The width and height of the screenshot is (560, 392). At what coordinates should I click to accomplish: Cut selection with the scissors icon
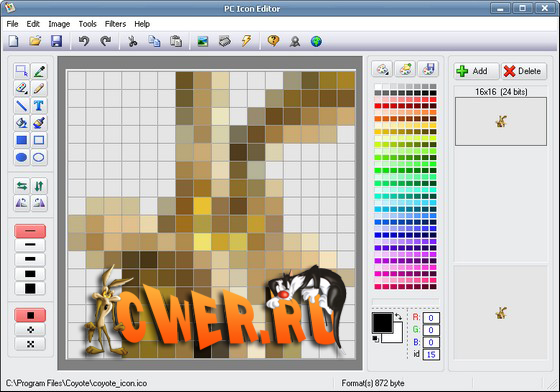point(132,41)
